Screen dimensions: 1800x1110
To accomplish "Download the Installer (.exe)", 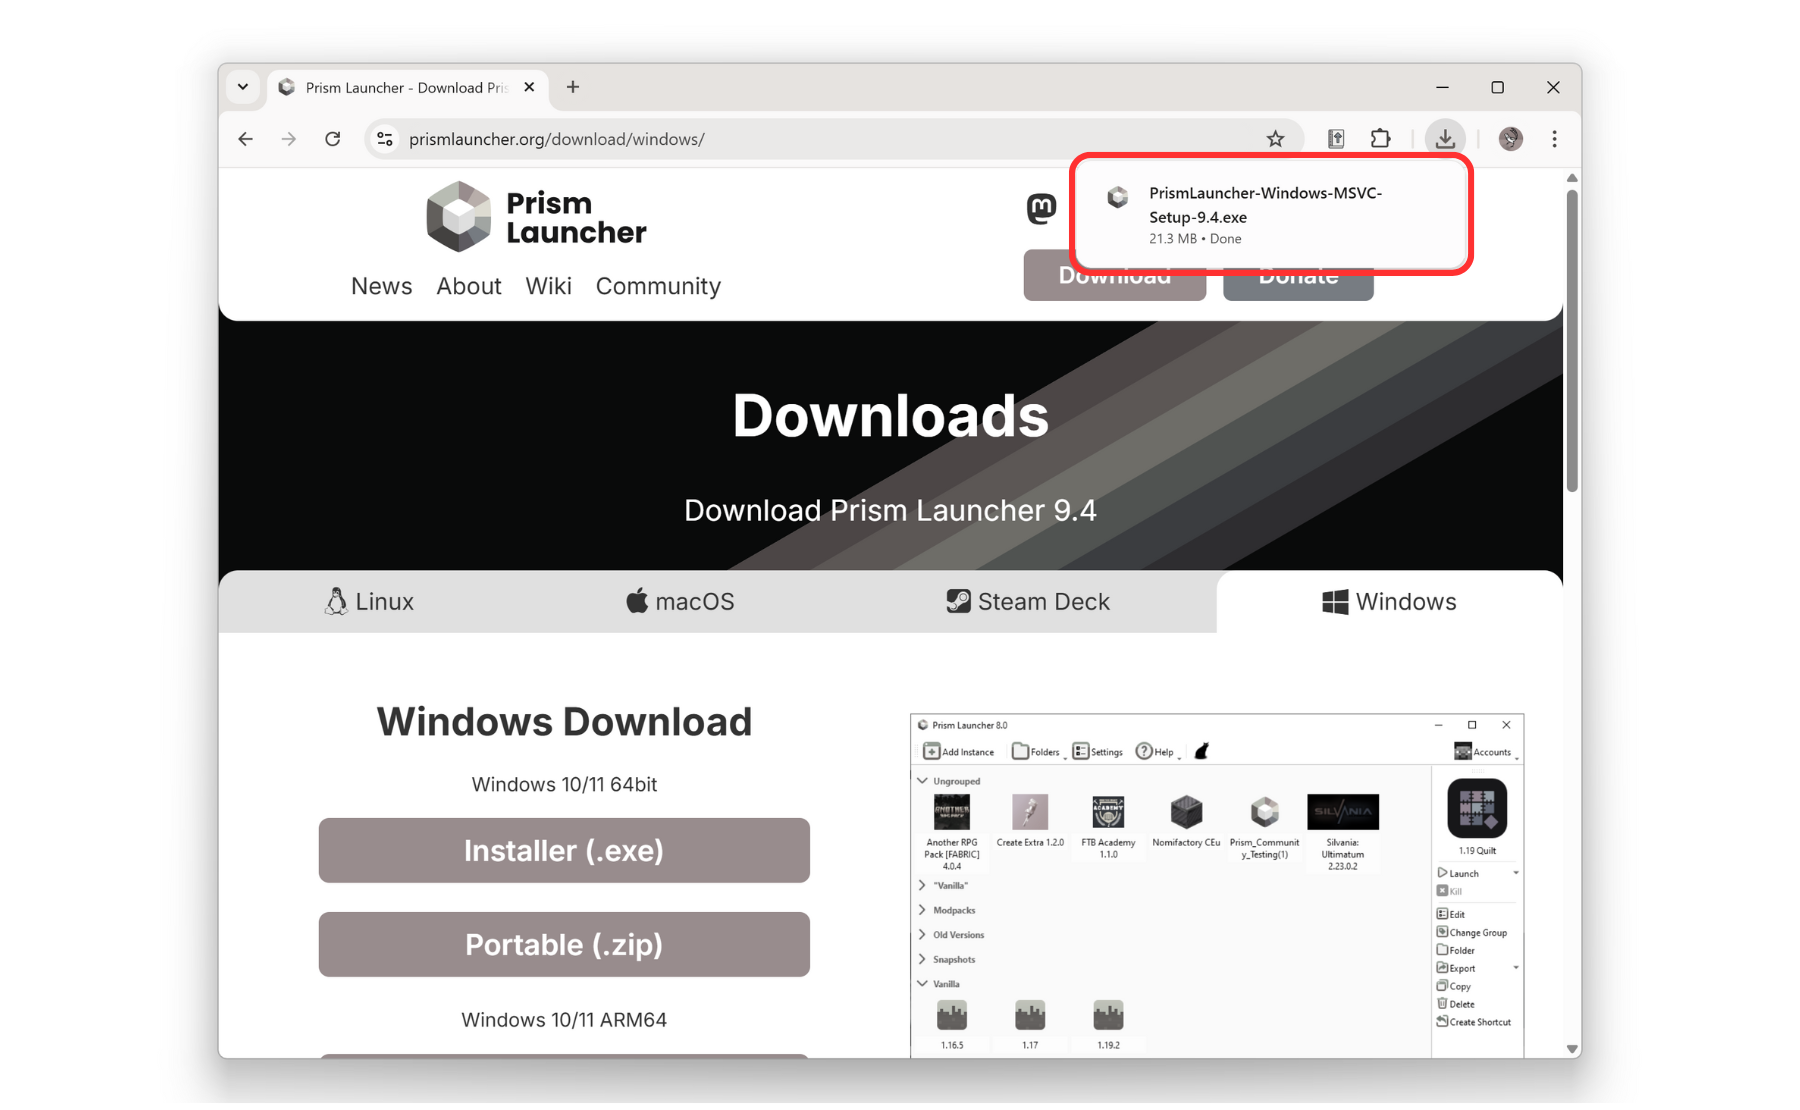I will point(564,850).
